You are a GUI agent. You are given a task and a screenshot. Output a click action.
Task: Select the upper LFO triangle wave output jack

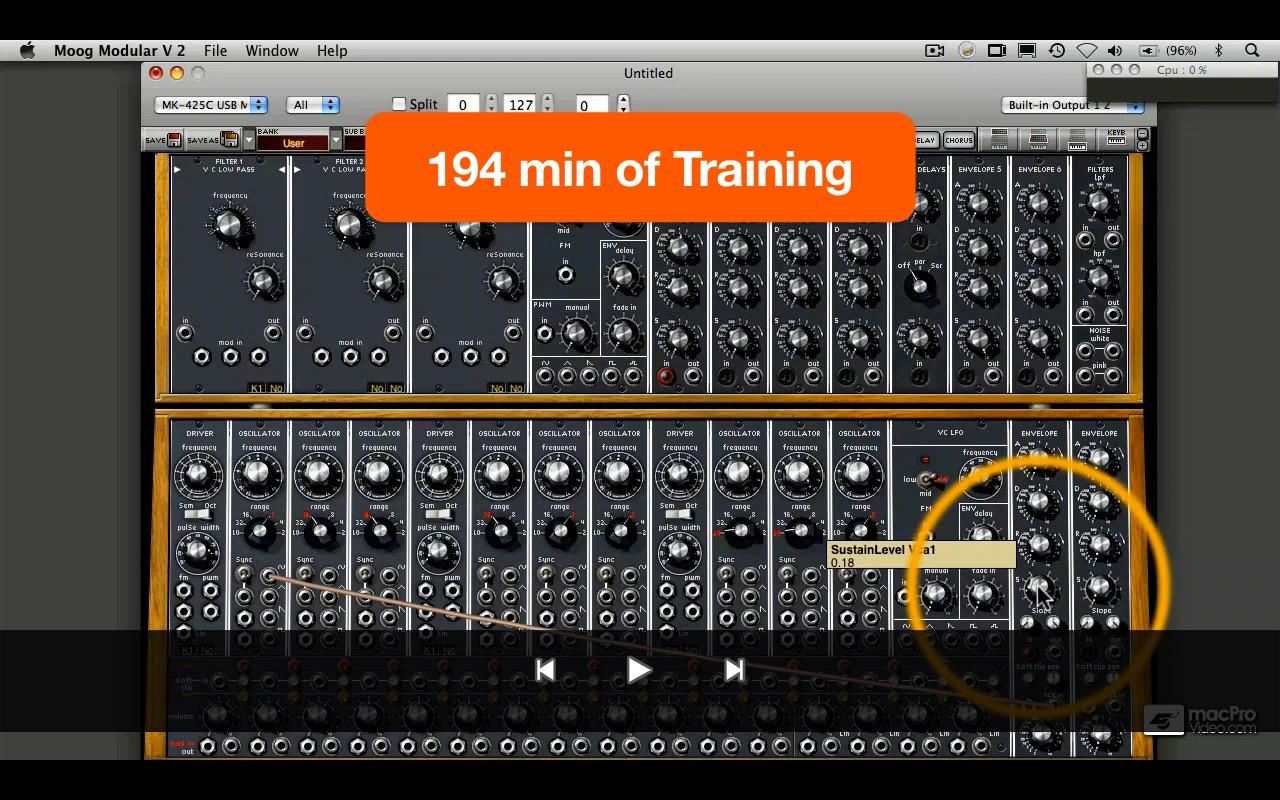point(567,376)
